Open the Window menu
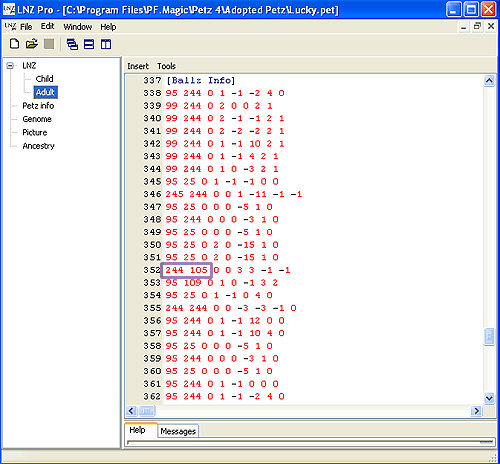The height and width of the screenshot is (464, 500). click(78, 27)
